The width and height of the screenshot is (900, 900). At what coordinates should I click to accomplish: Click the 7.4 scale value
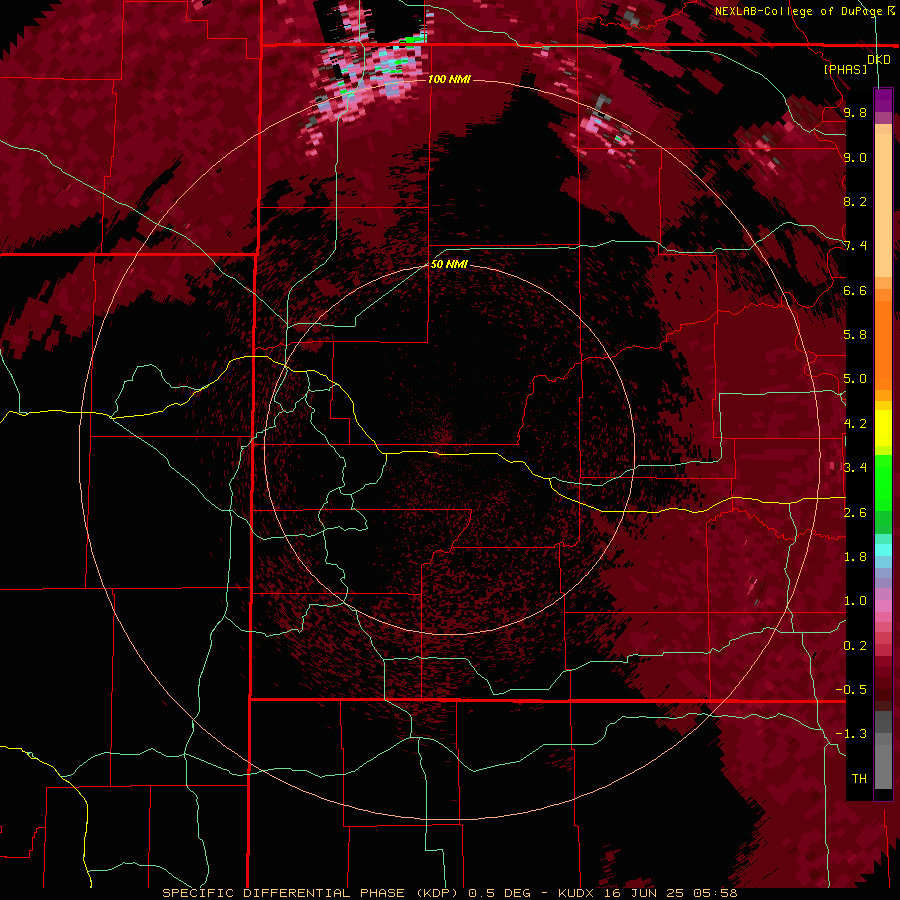tap(855, 246)
